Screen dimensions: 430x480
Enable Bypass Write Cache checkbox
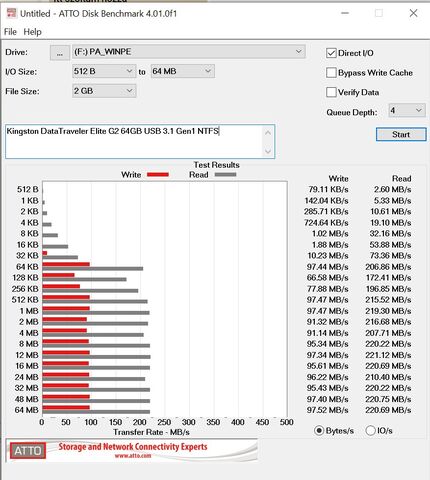coord(331,73)
